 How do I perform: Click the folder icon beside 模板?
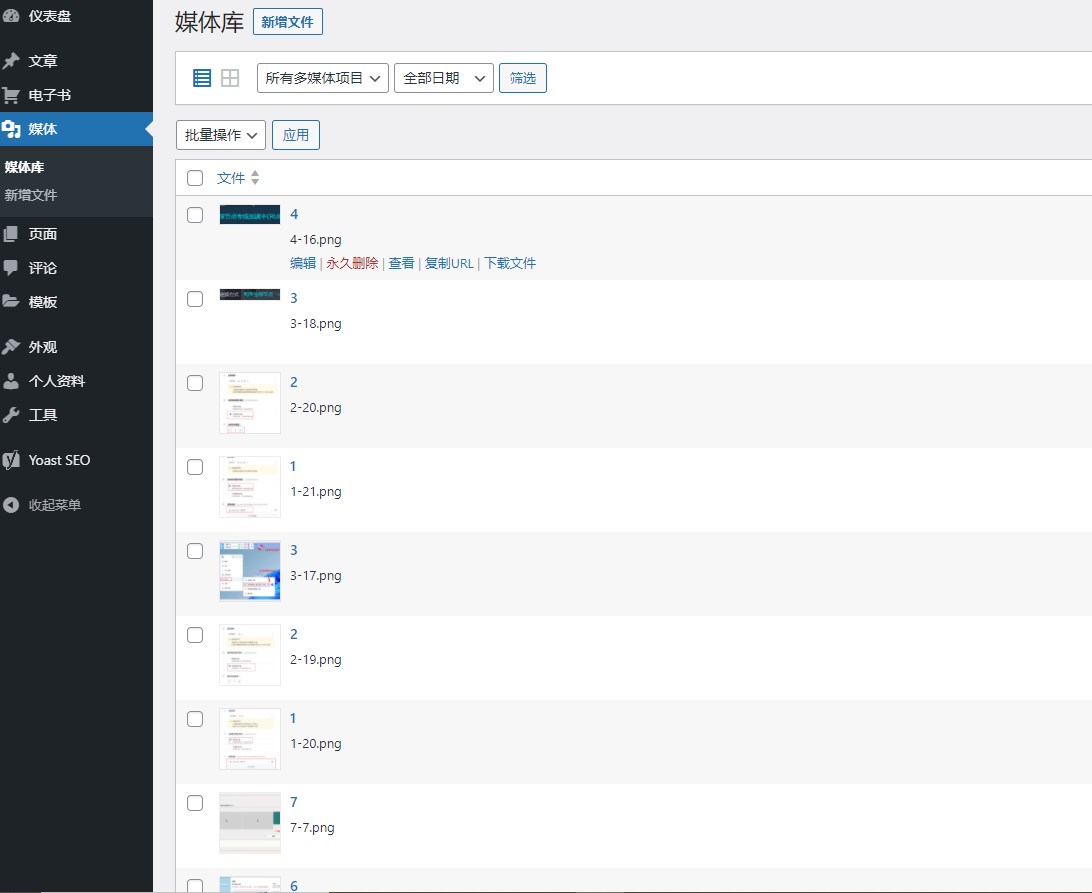(x=11, y=302)
